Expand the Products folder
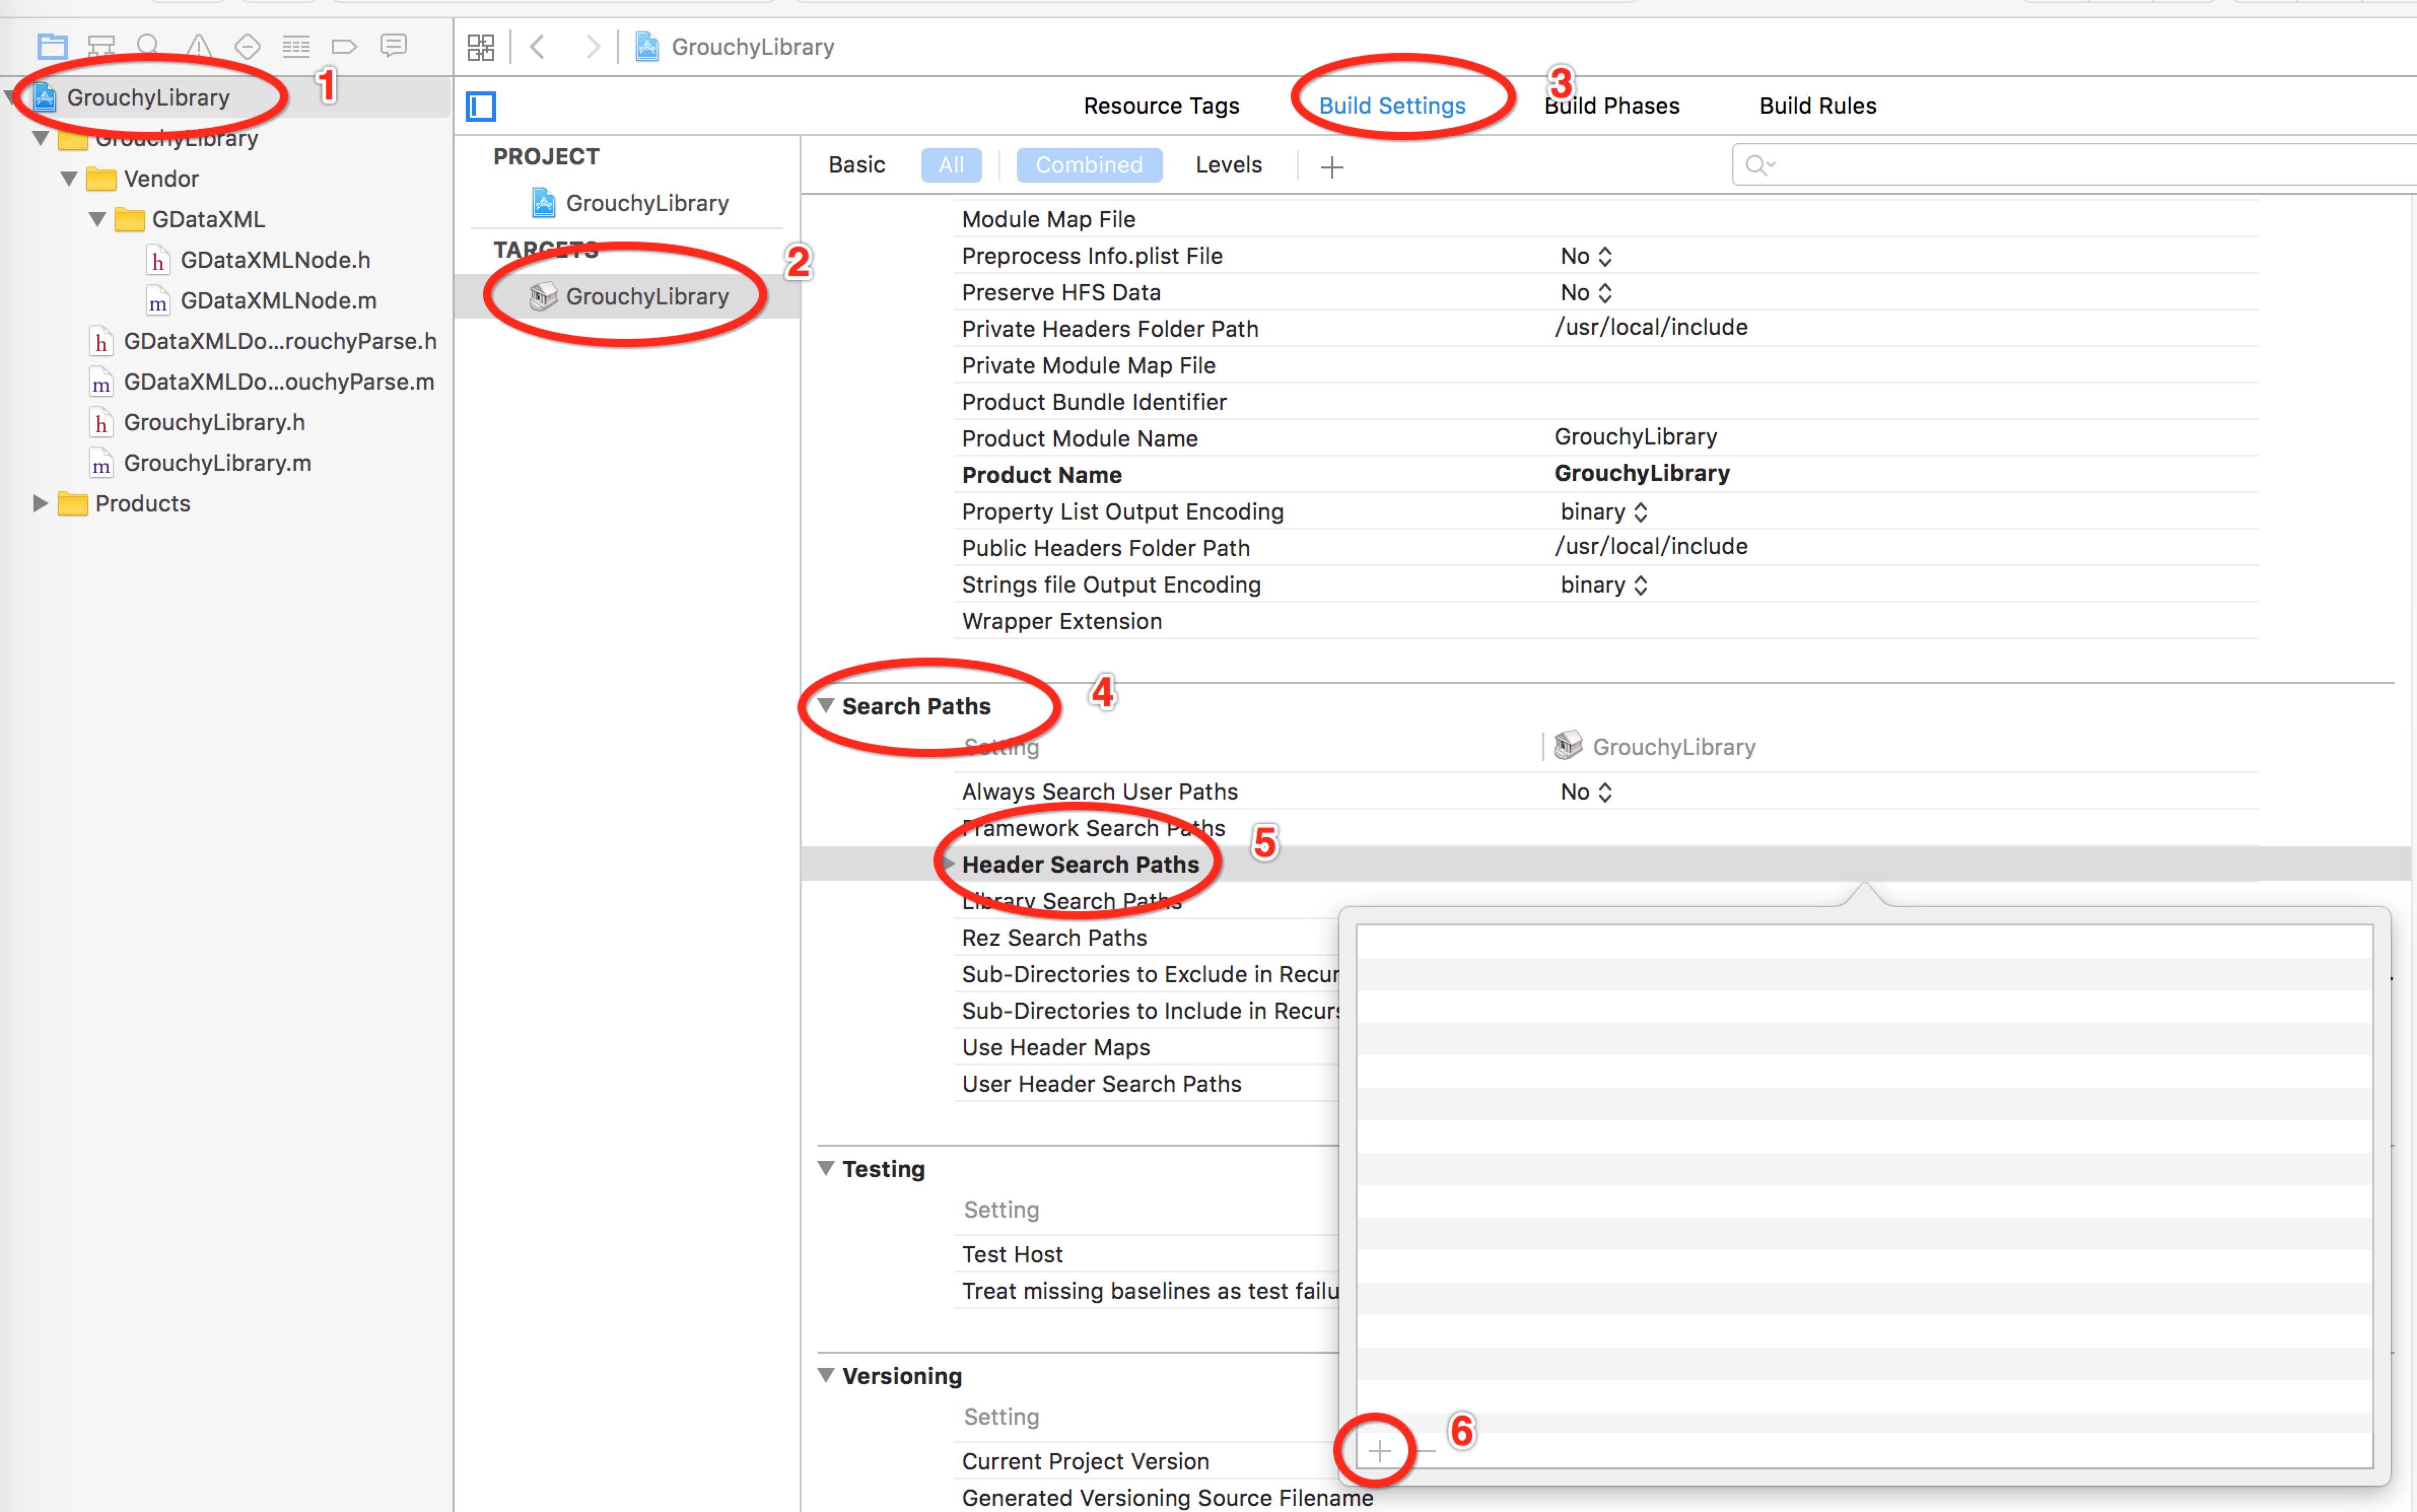Viewport: 2417px width, 1512px height. coord(40,504)
